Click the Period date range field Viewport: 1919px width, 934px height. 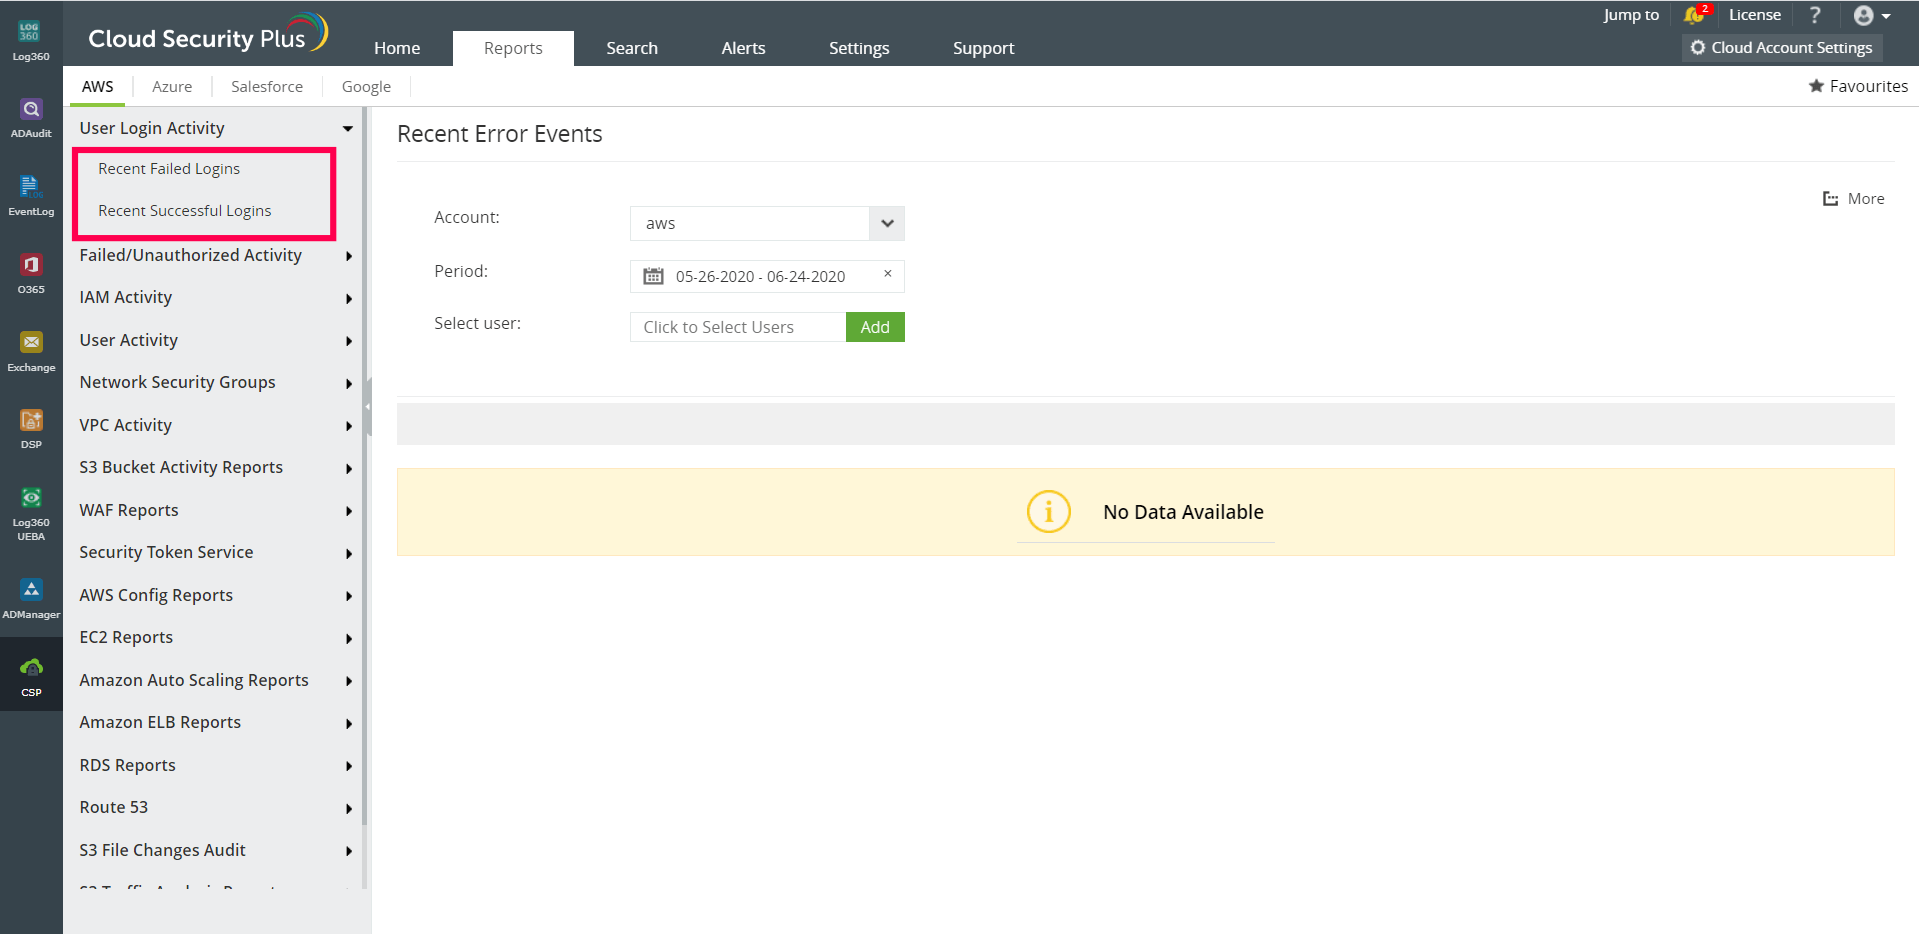[x=767, y=276]
